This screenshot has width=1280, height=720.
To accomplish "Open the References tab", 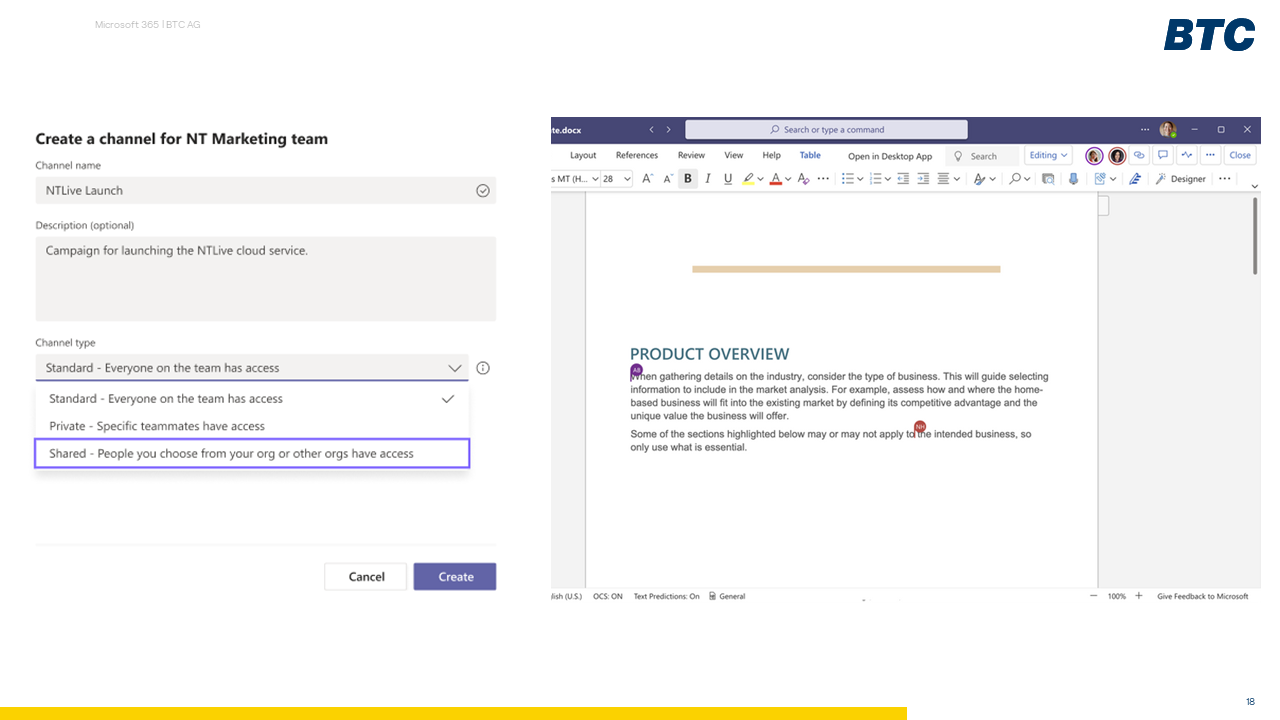I will coord(637,156).
